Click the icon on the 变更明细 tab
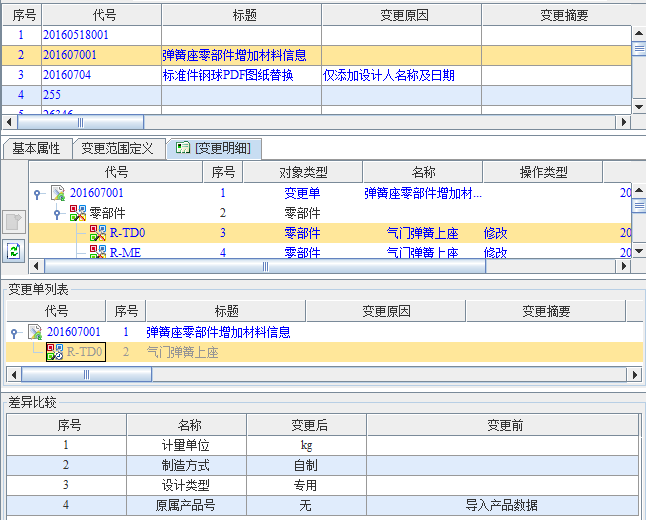 183,148
